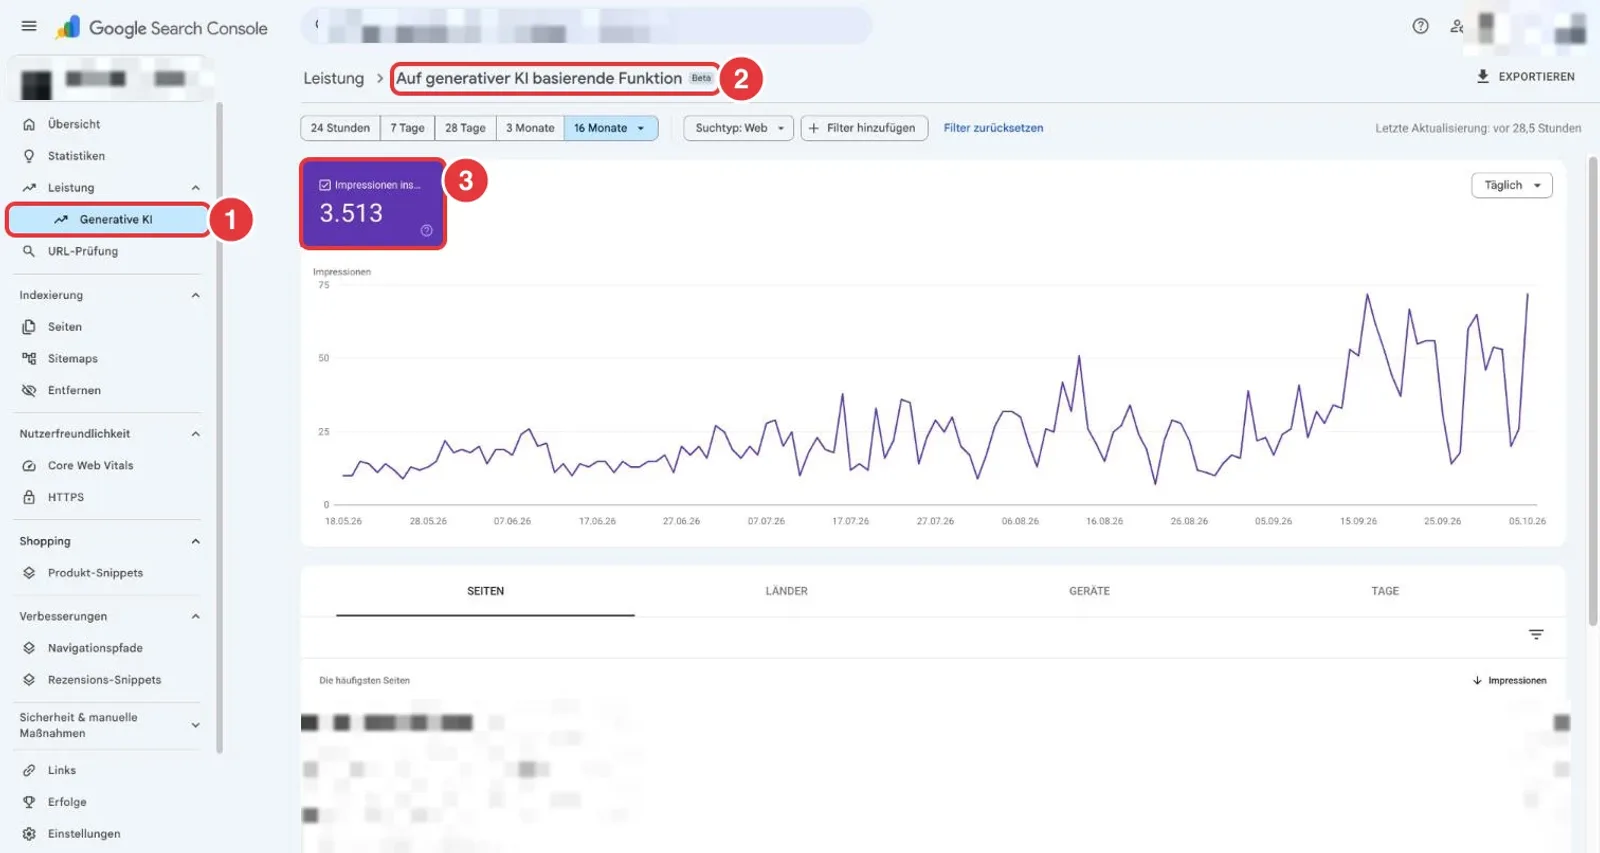This screenshot has height=853, width=1600.
Task: Toggle the Impressionen checkbox on metric card
Action: tap(325, 185)
